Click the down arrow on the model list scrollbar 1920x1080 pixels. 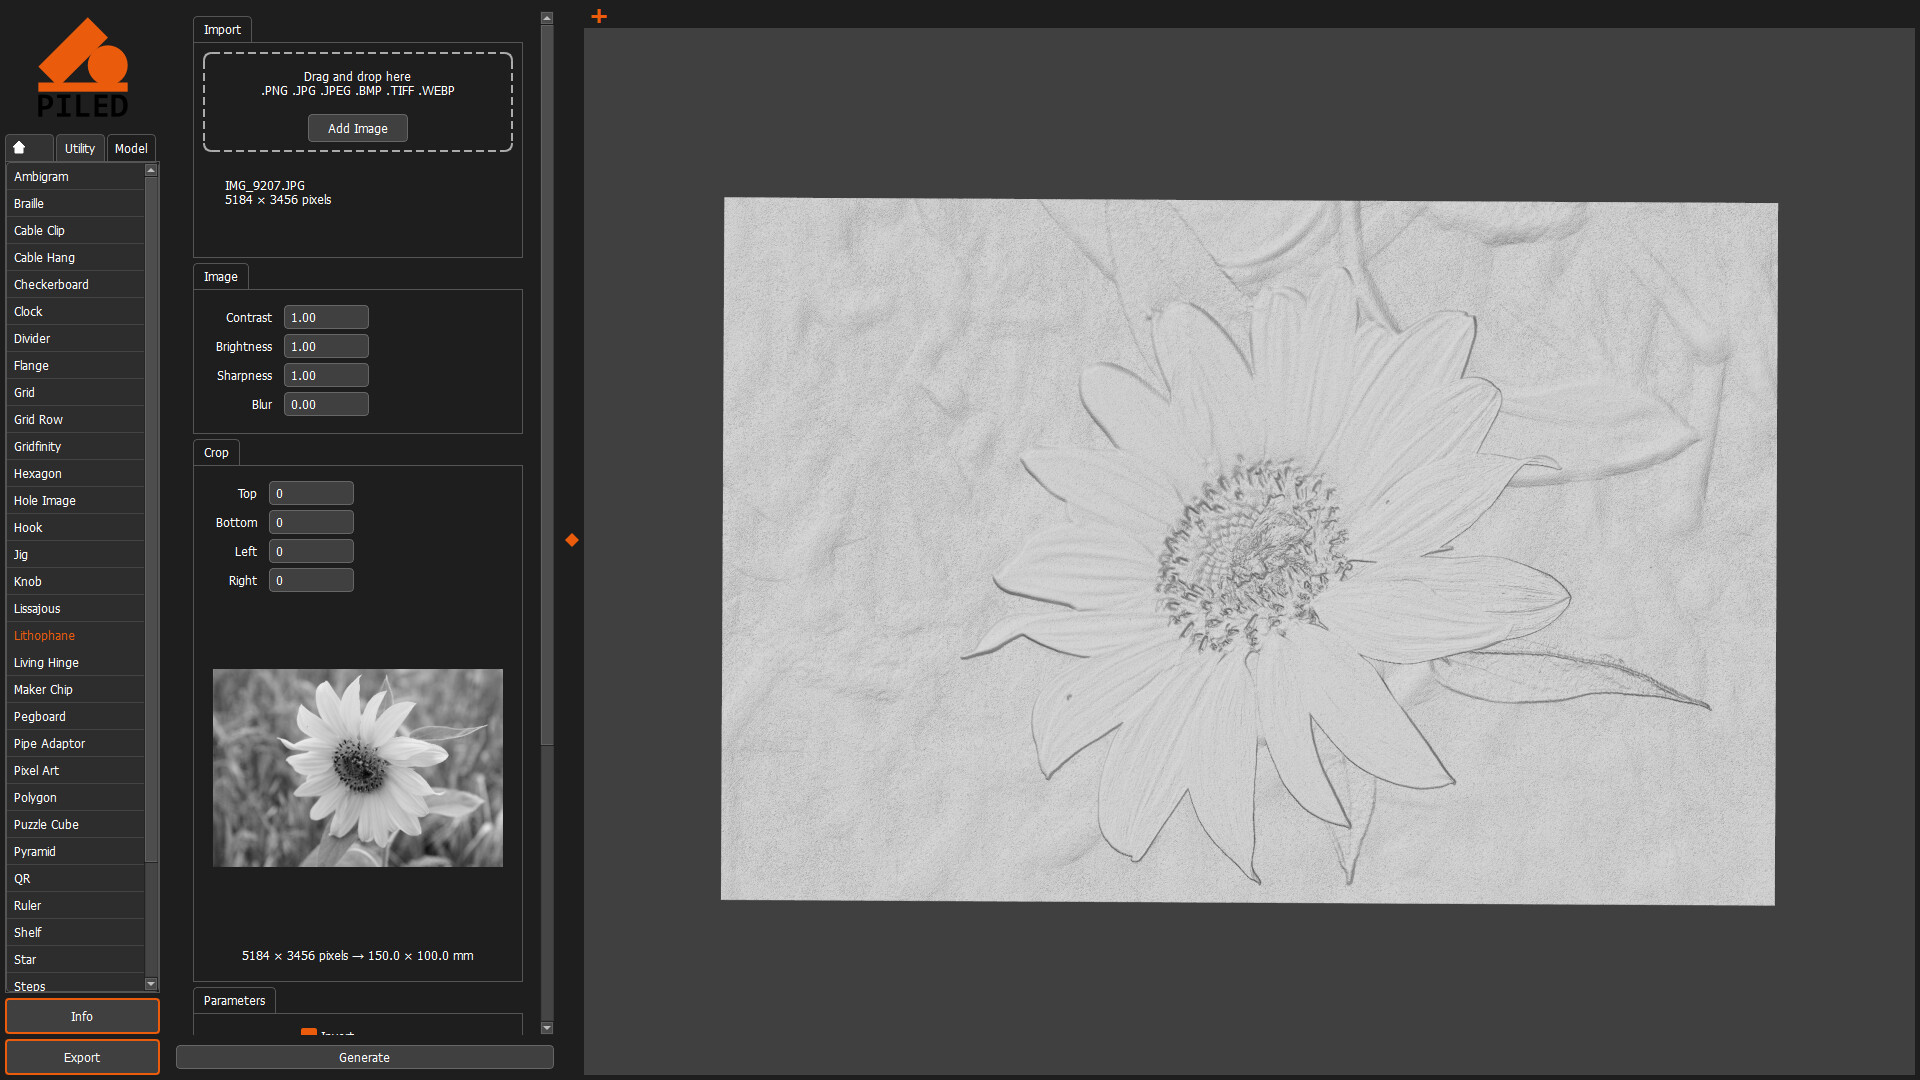[x=151, y=984]
